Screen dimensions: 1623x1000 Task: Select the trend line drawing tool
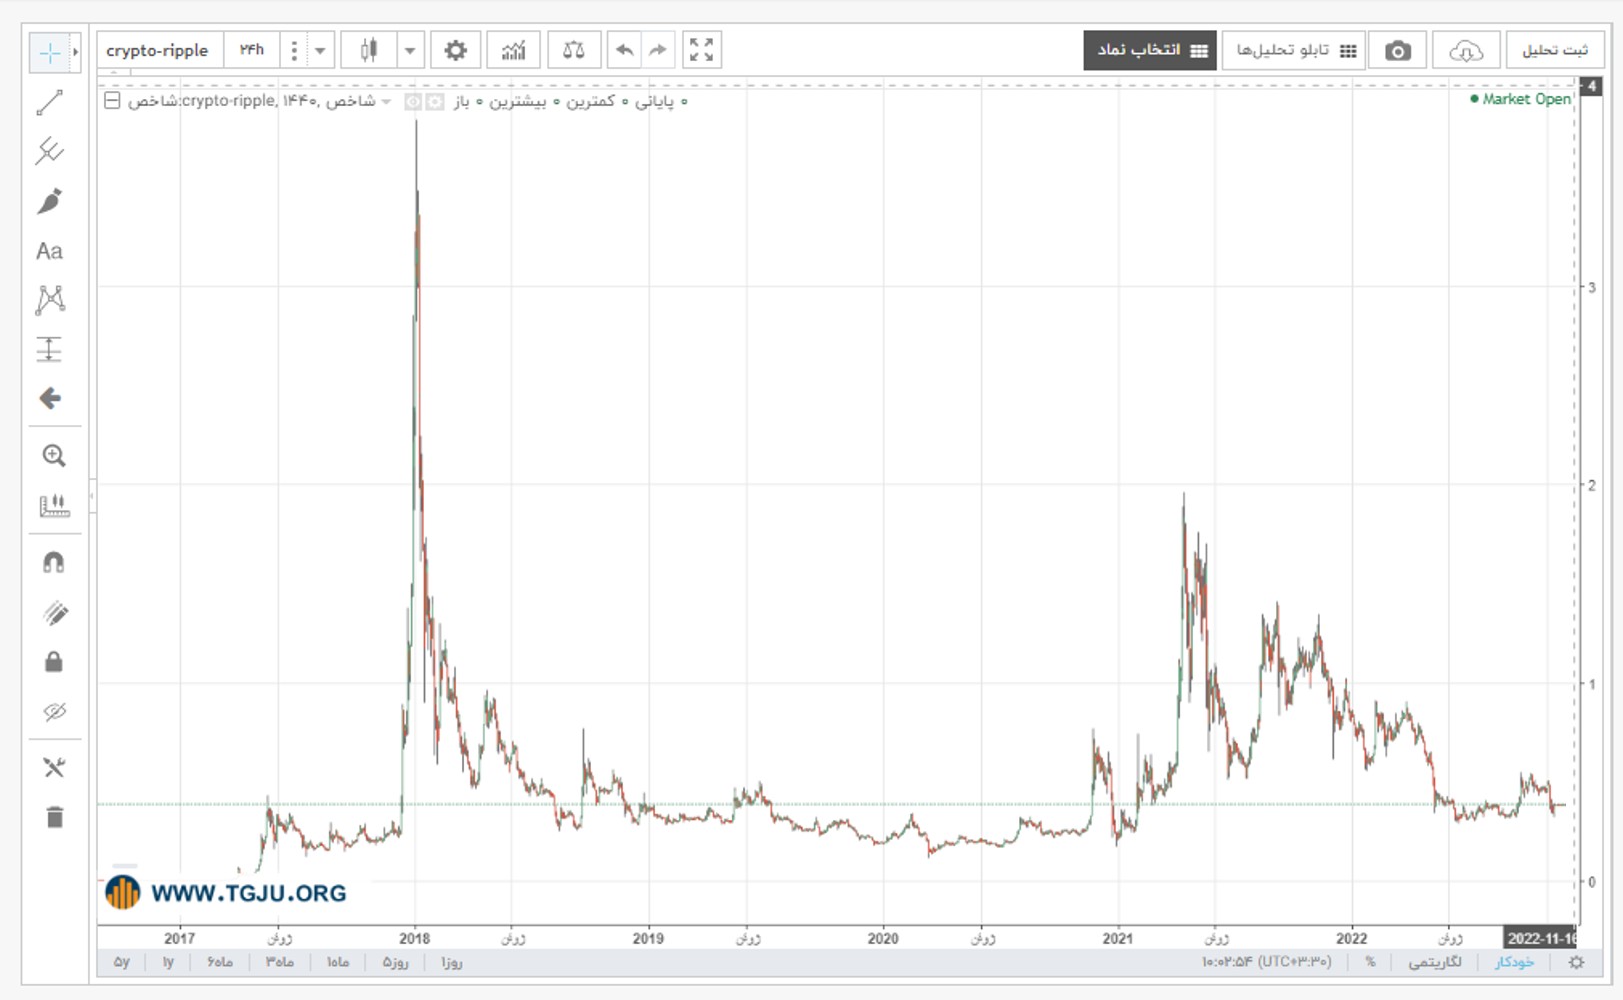pyautogui.click(x=50, y=102)
